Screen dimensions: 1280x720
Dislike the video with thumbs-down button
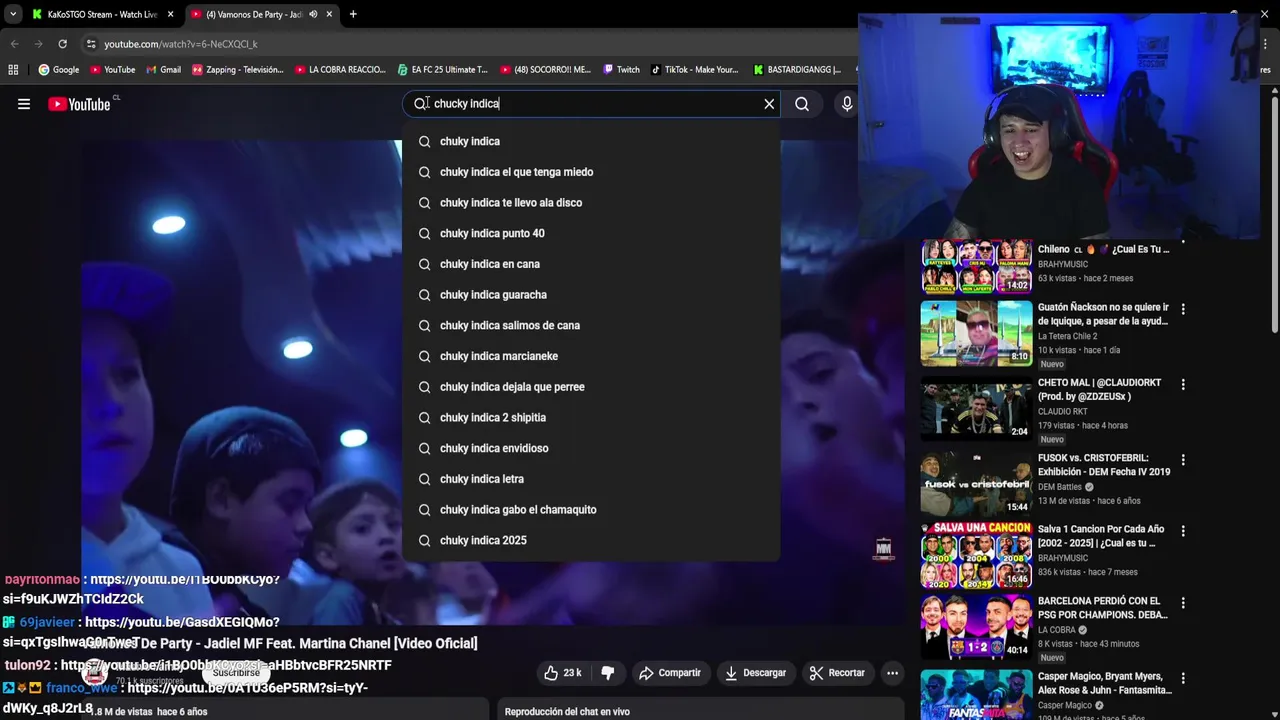pyautogui.click(x=607, y=673)
